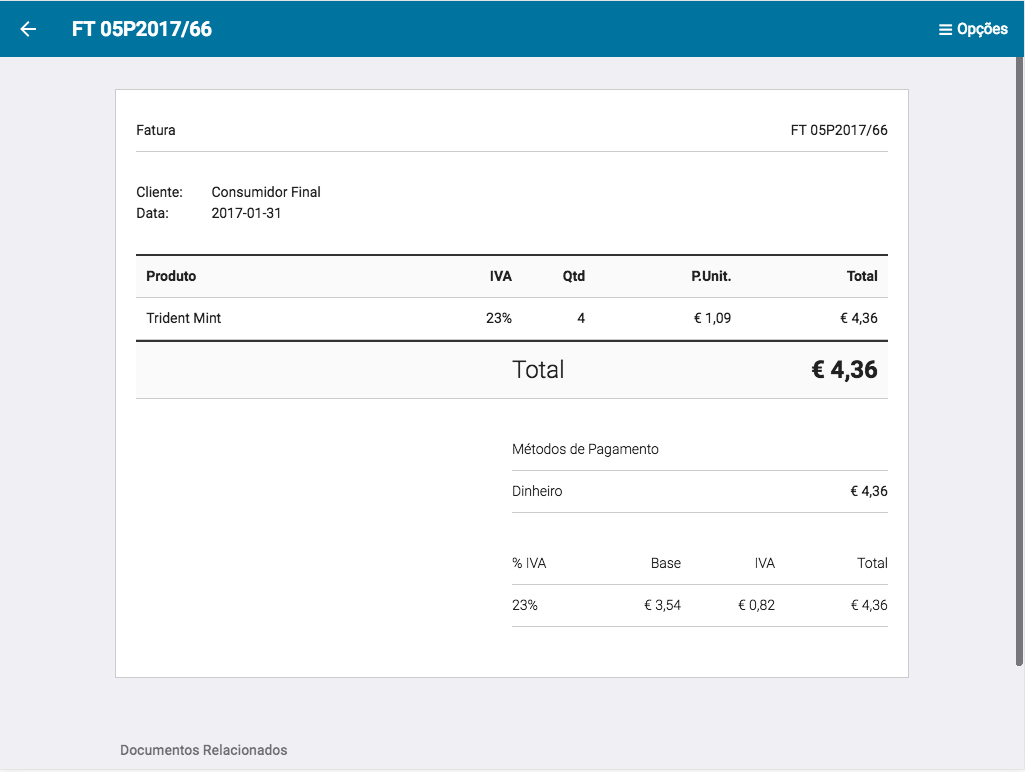Click the Qtd column header

(x=573, y=276)
